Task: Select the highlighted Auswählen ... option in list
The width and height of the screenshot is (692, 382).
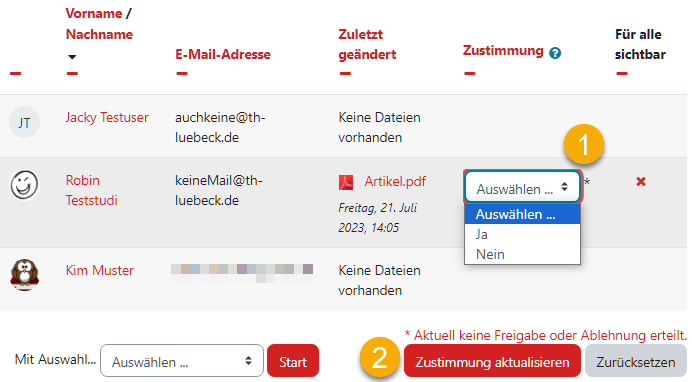Action: [x=523, y=214]
